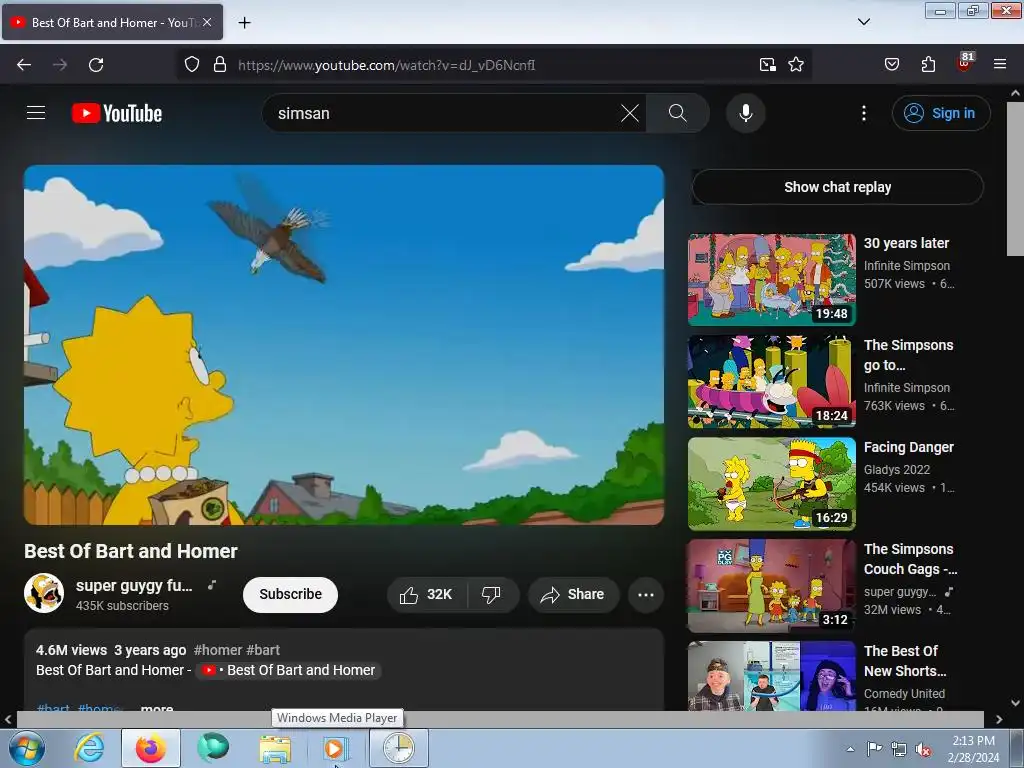Open The Simpsons go to... thumbnail
This screenshot has height=768, width=1024.
click(x=771, y=382)
